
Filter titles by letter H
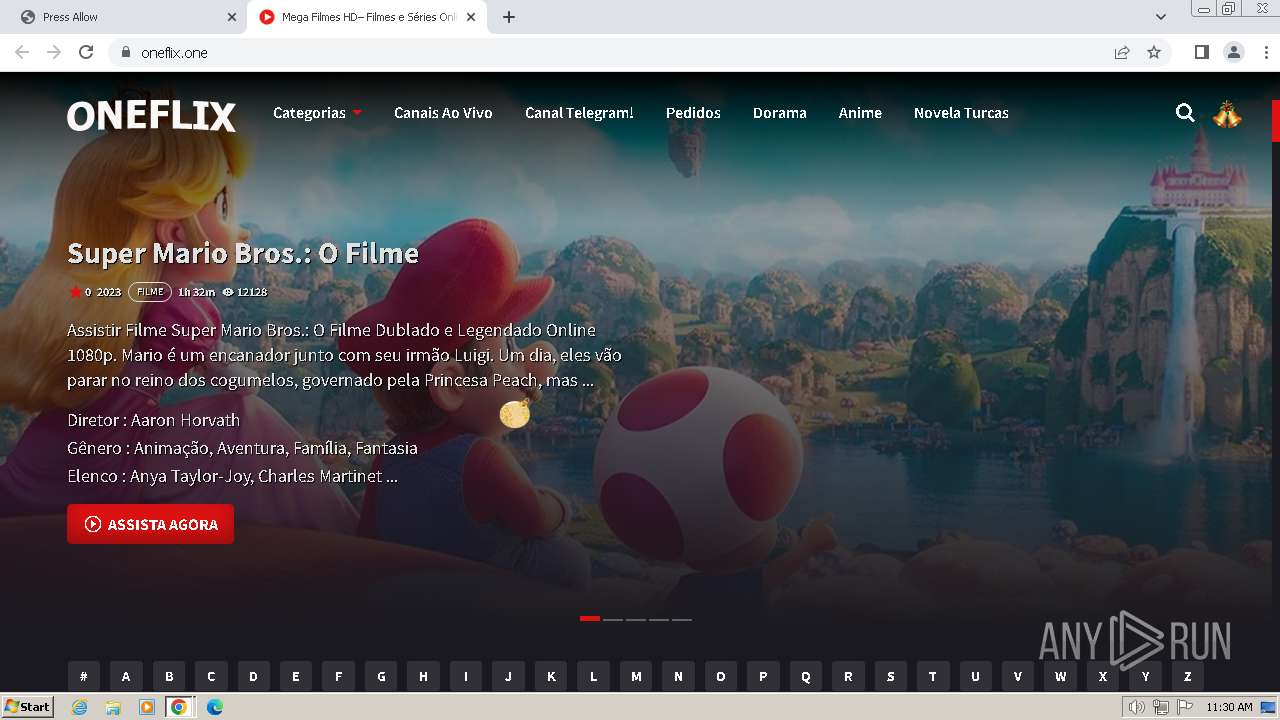[x=423, y=676]
